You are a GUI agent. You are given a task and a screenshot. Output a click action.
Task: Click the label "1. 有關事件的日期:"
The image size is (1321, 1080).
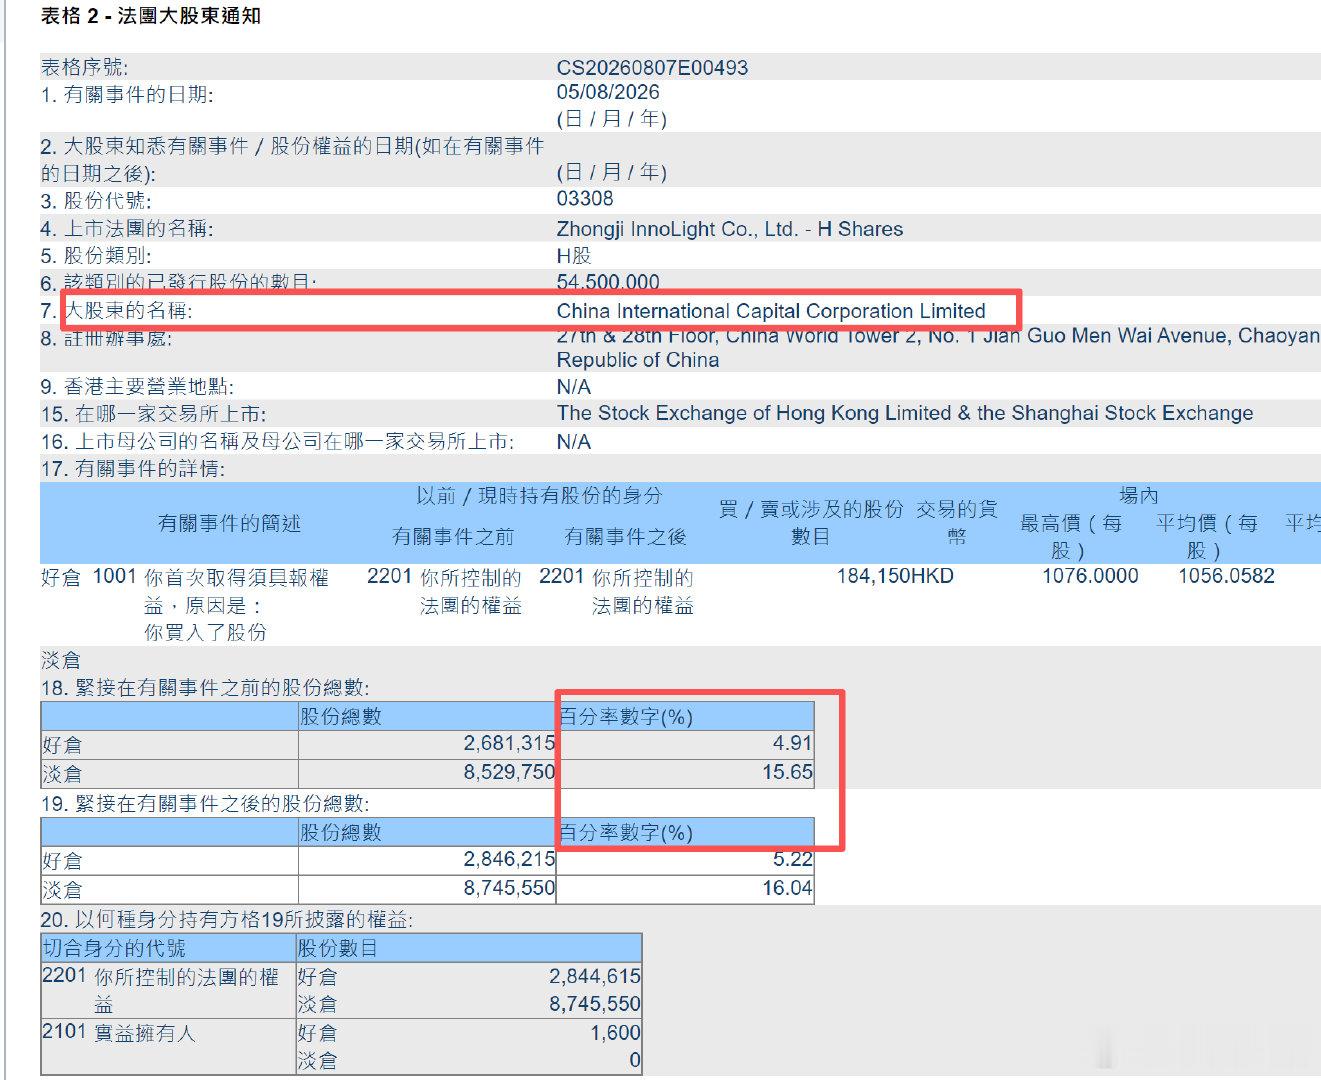pos(127,95)
